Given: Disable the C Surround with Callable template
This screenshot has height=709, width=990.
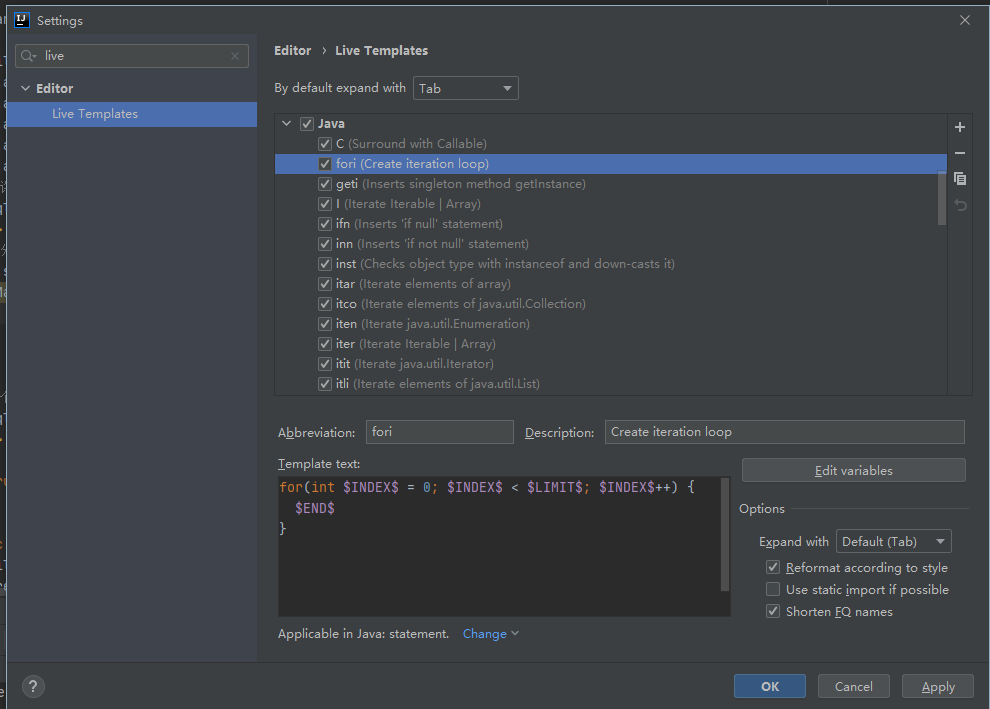Looking at the screenshot, I should 325,144.
